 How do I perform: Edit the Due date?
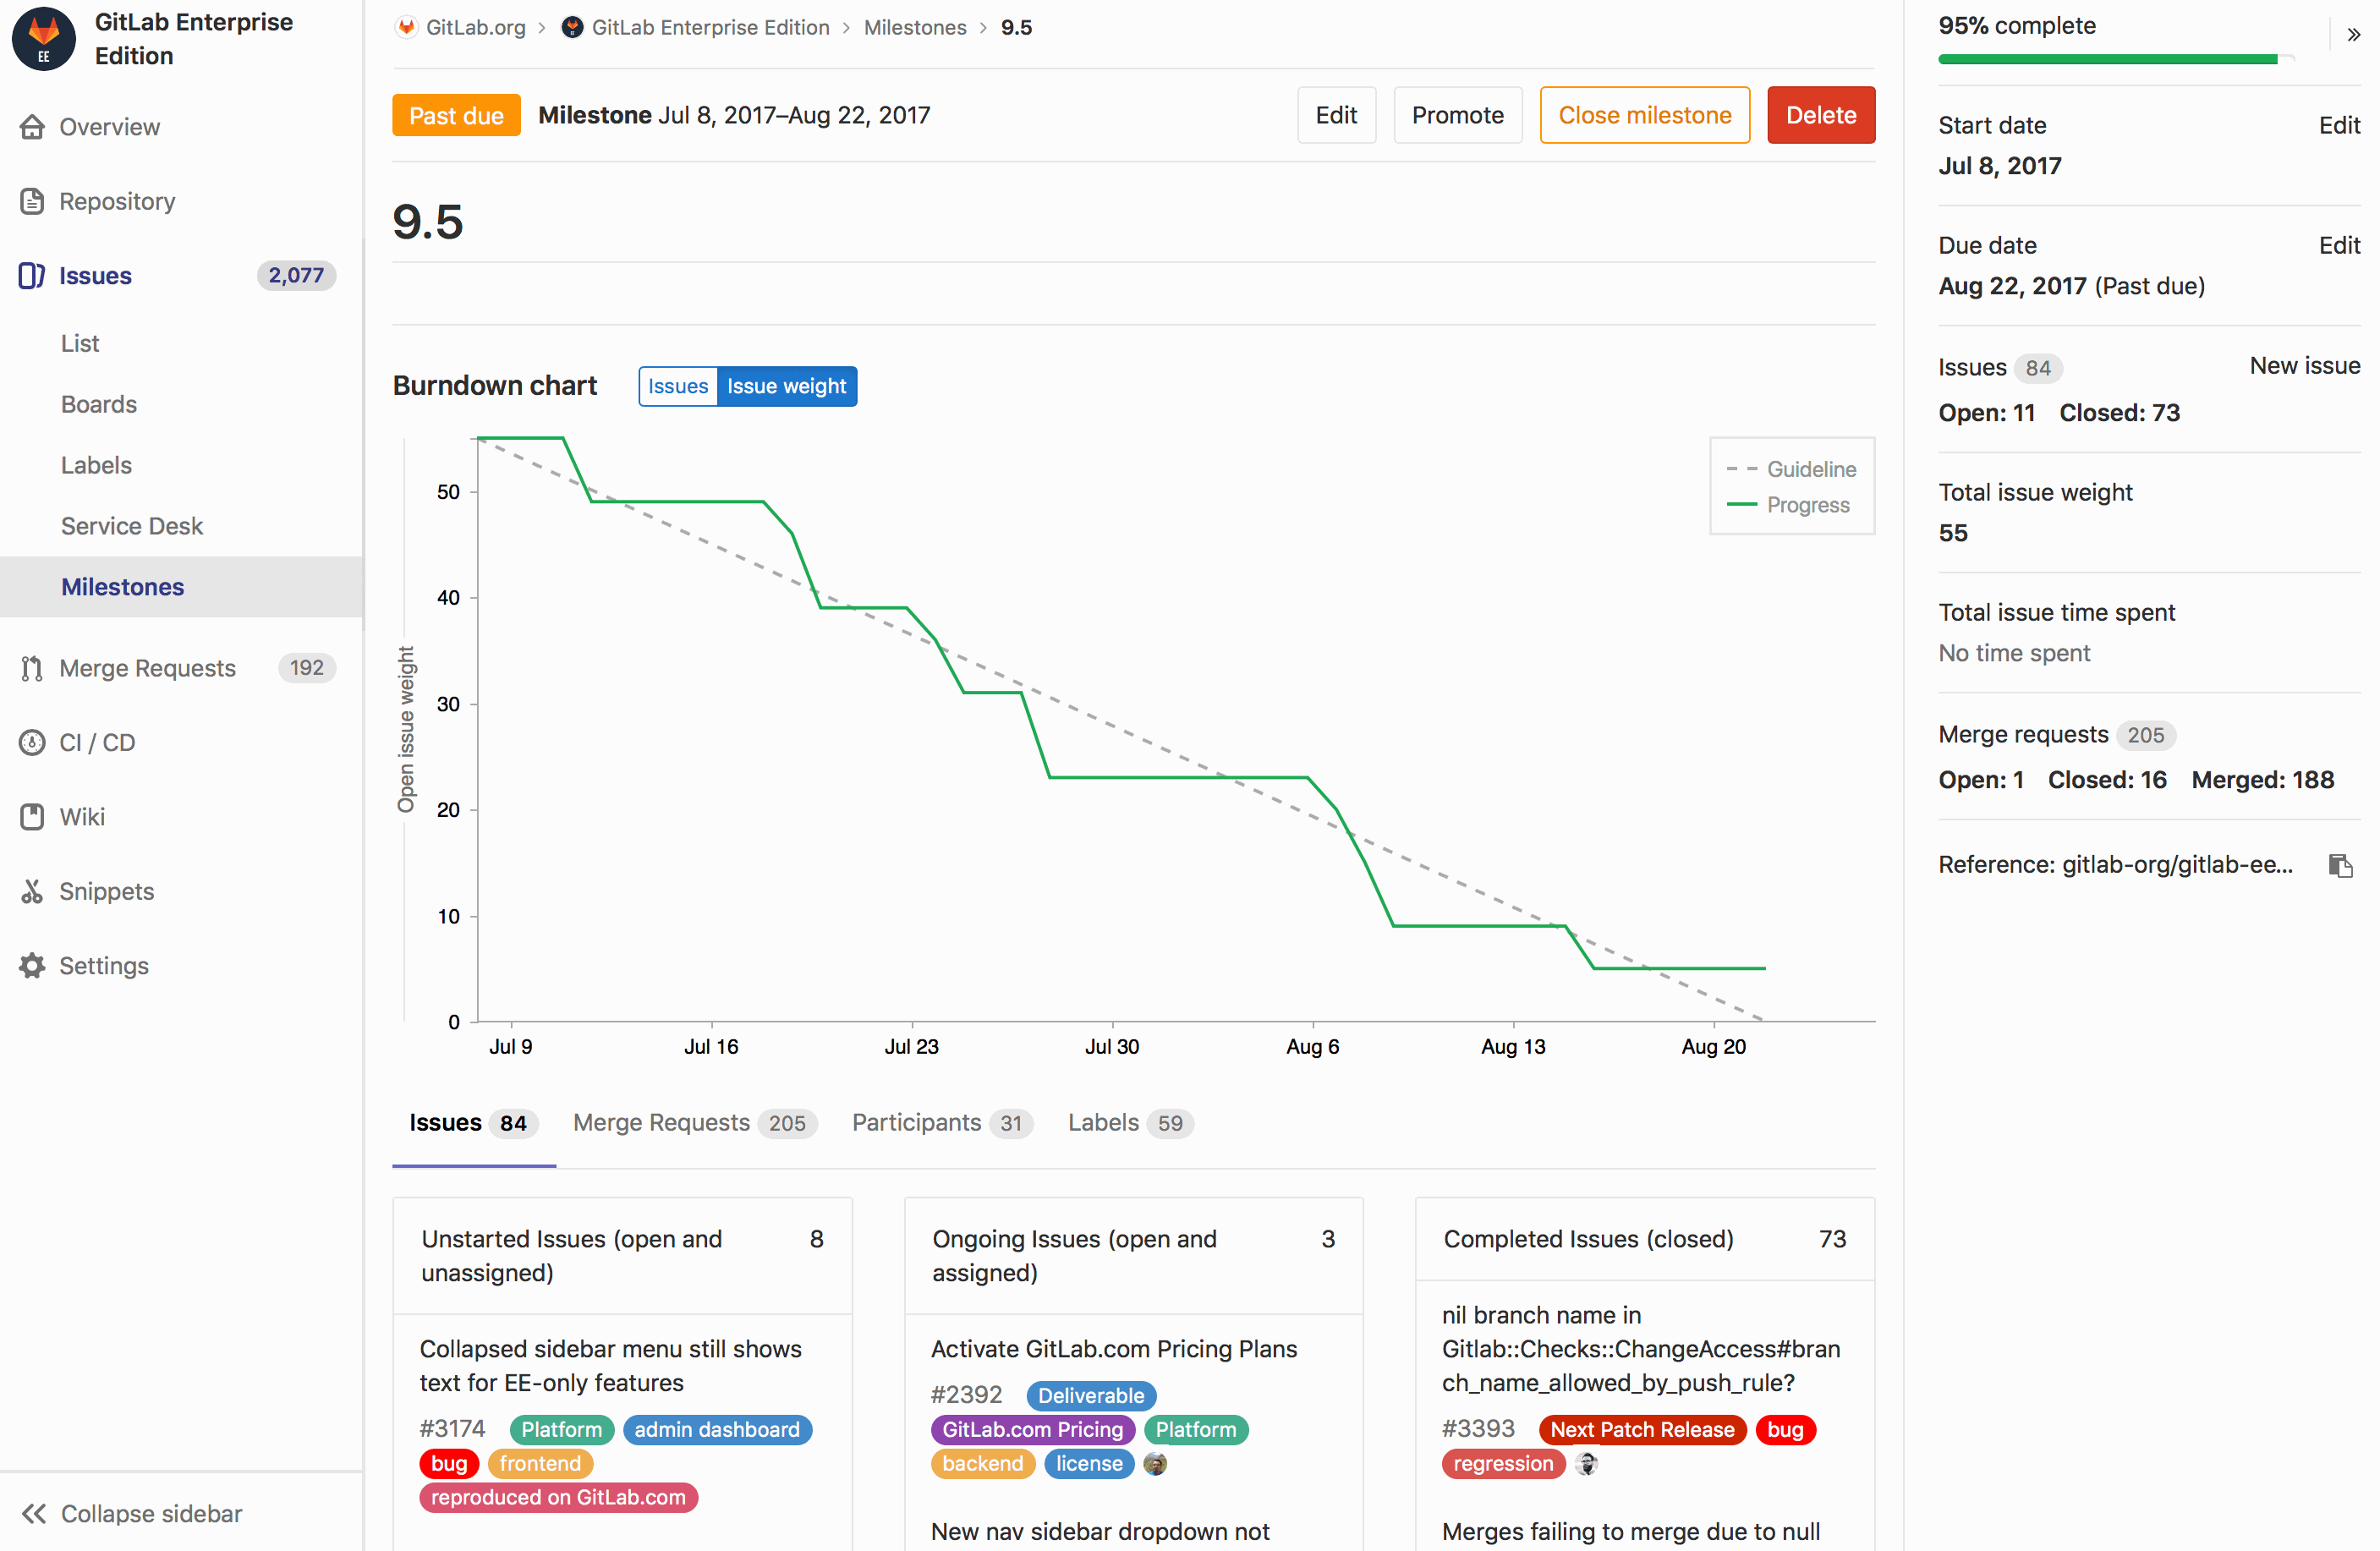[2339, 245]
